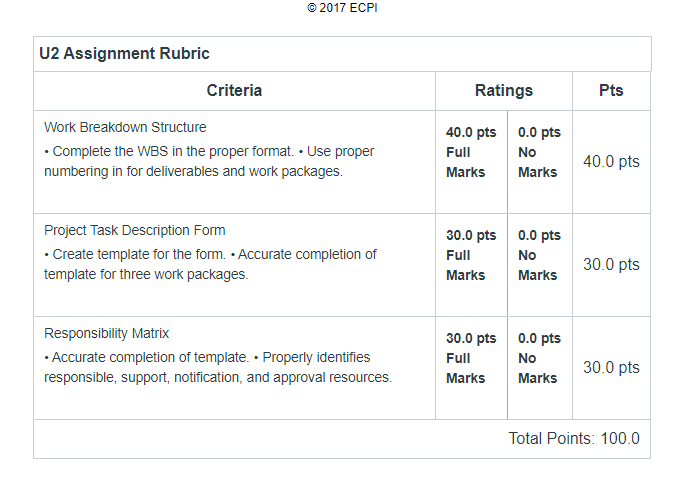
Task: Click the Responsibility Matrix criterion title
Action: point(106,333)
